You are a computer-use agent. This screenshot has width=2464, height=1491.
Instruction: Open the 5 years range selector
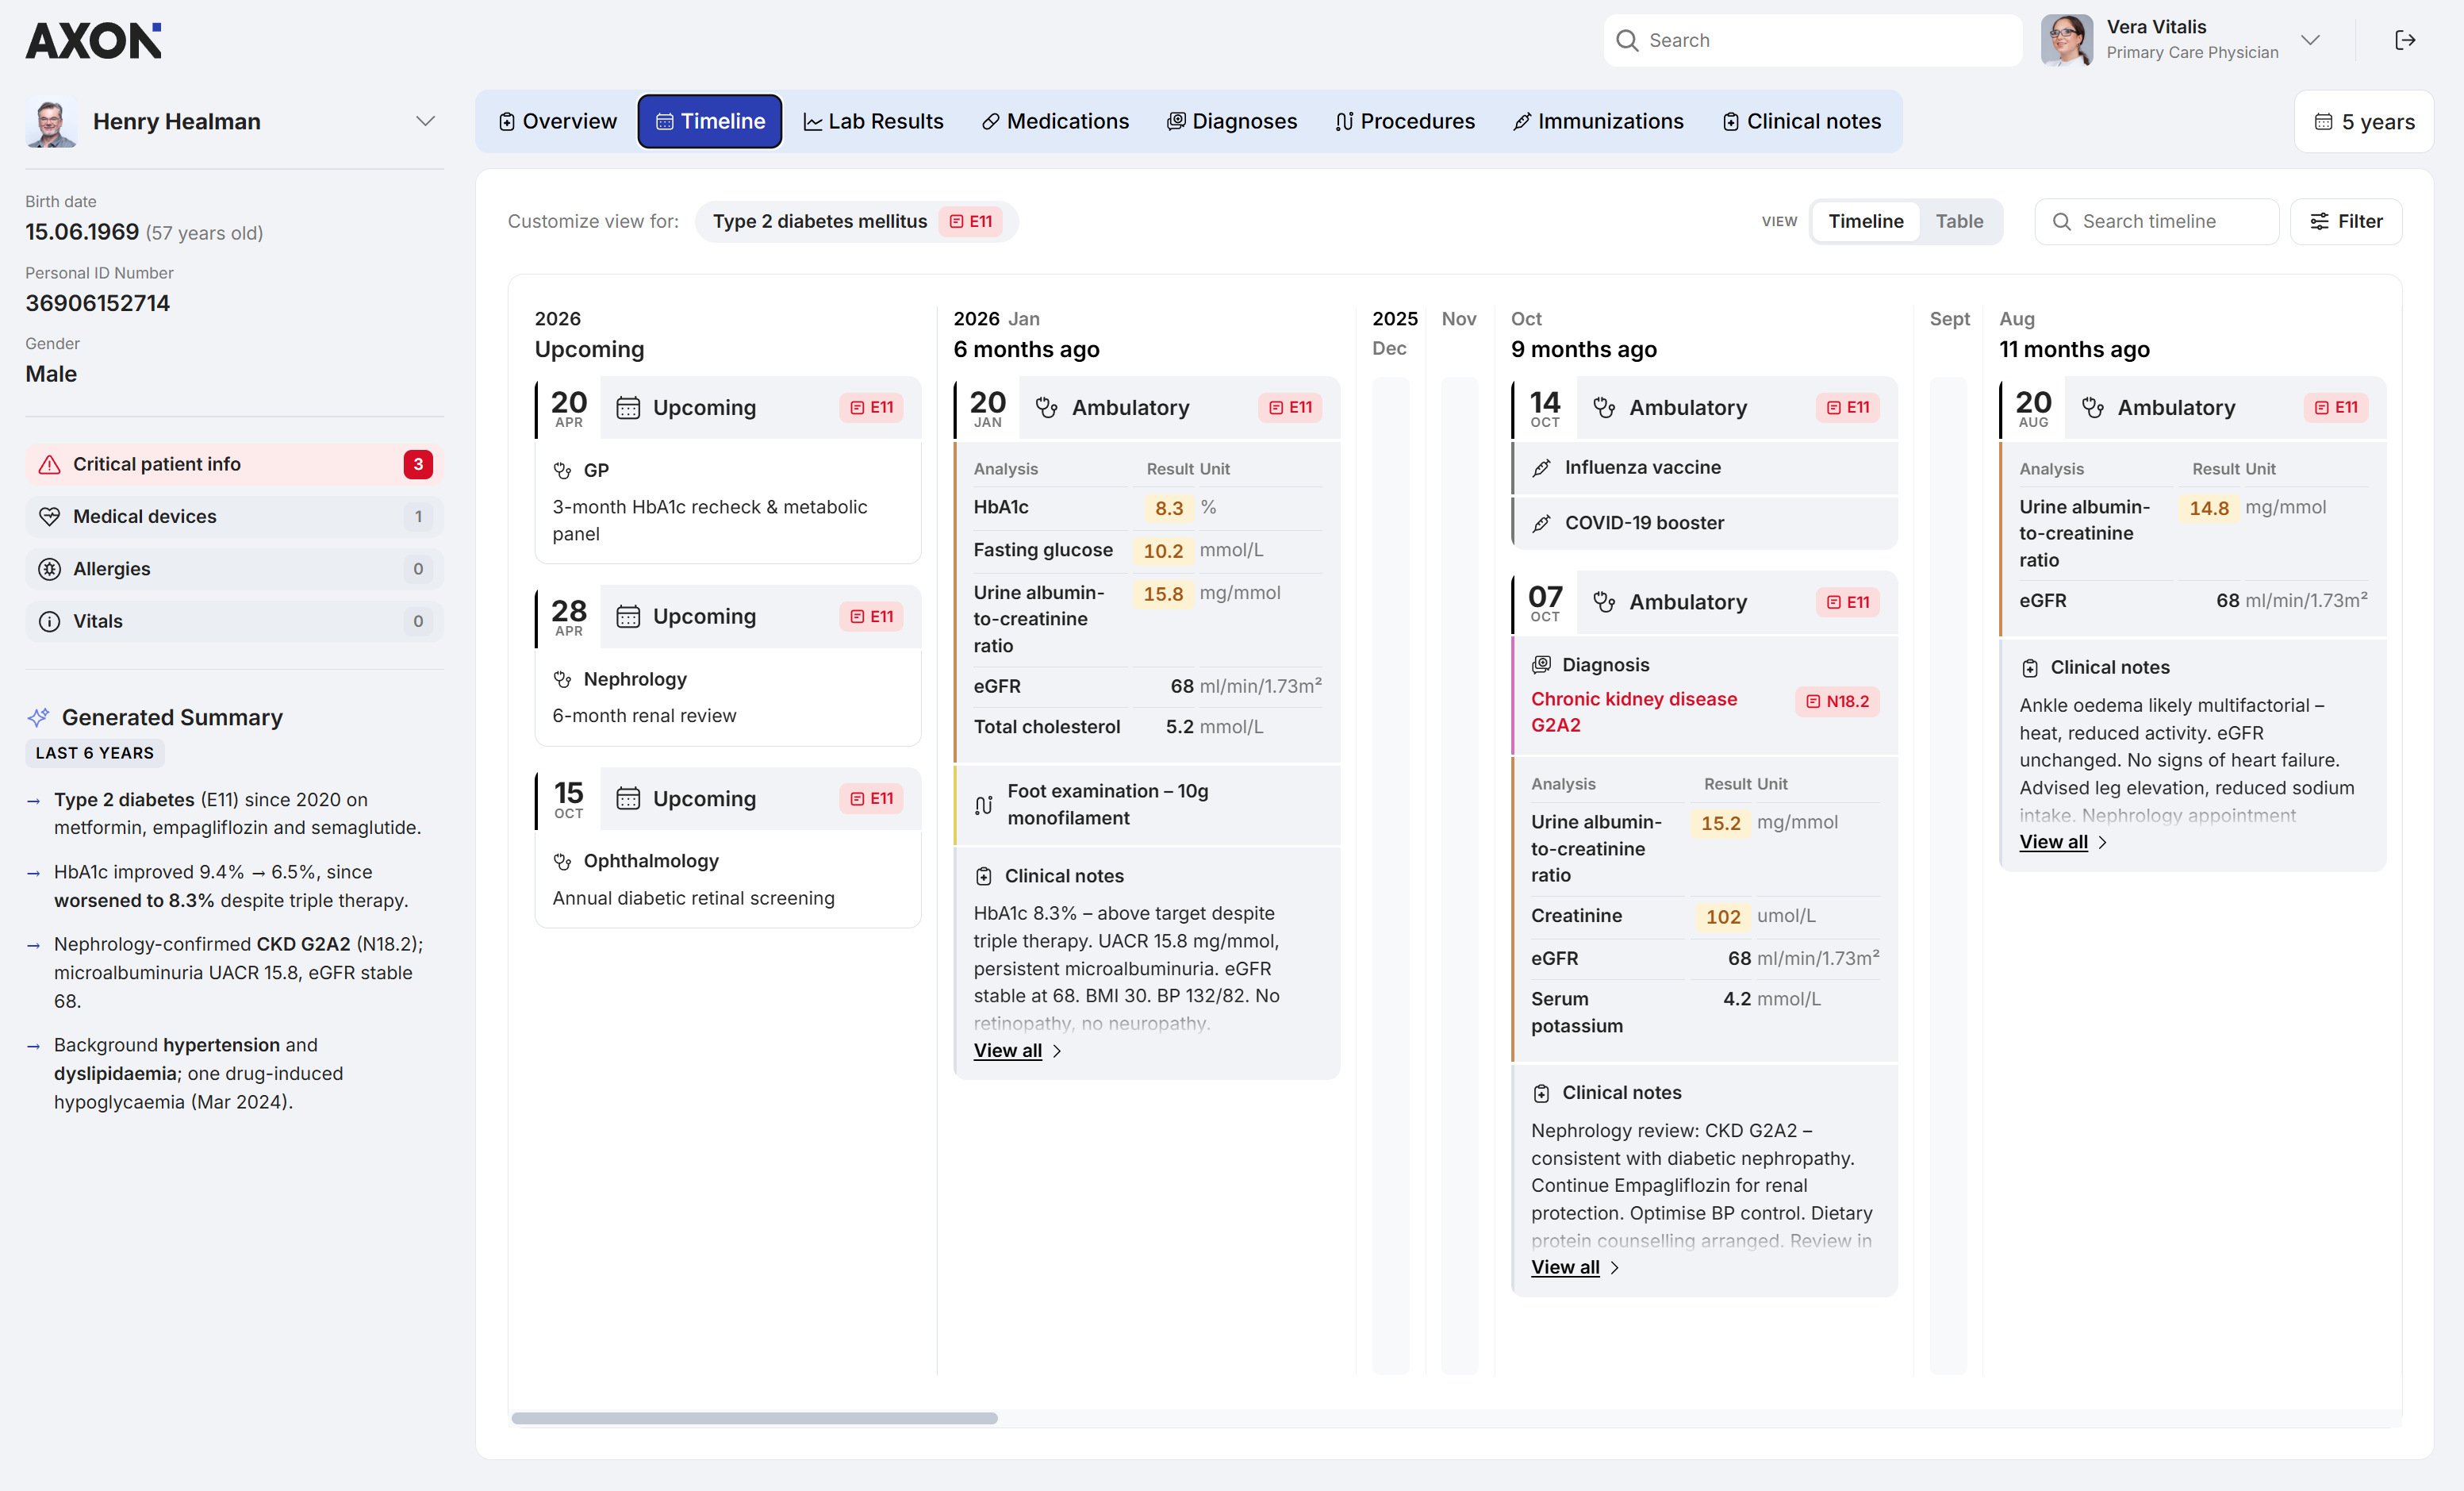point(2364,122)
